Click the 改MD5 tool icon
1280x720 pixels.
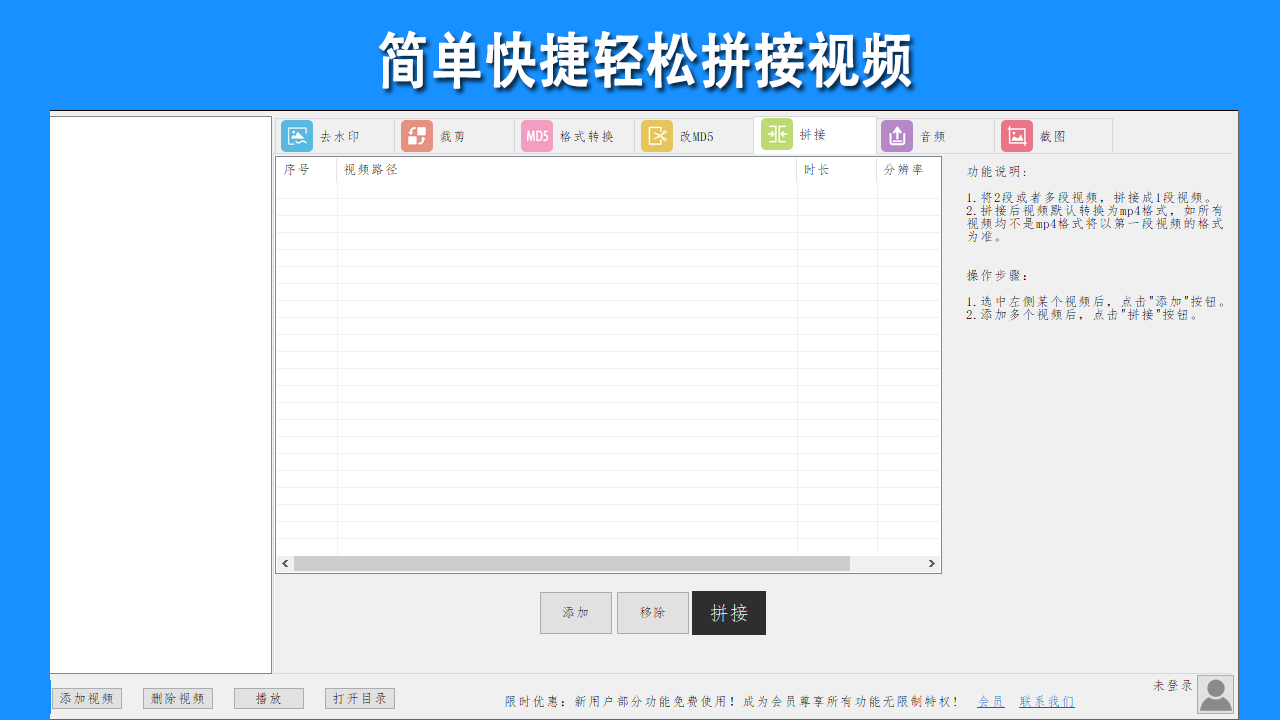coord(657,135)
